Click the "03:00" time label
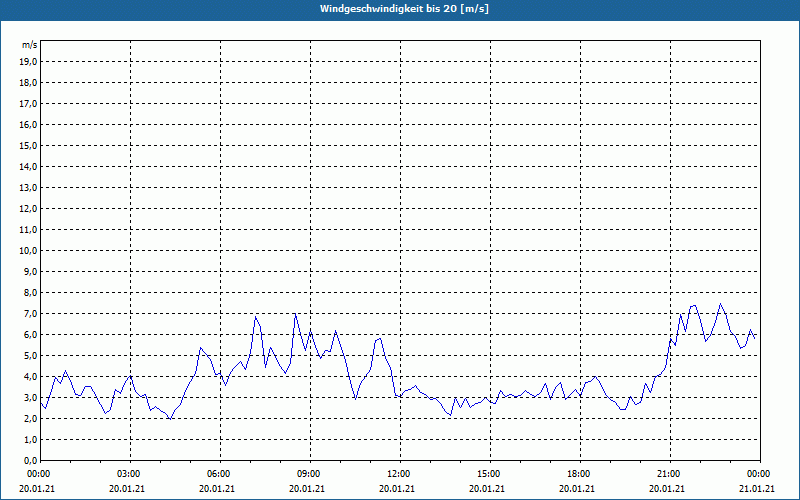 pyautogui.click(x=131, y=474)
